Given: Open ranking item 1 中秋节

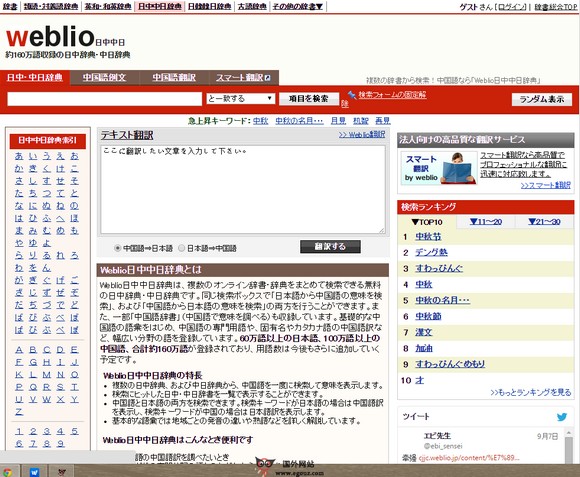Looking at the screenshot, I should (x=428, y=237).
